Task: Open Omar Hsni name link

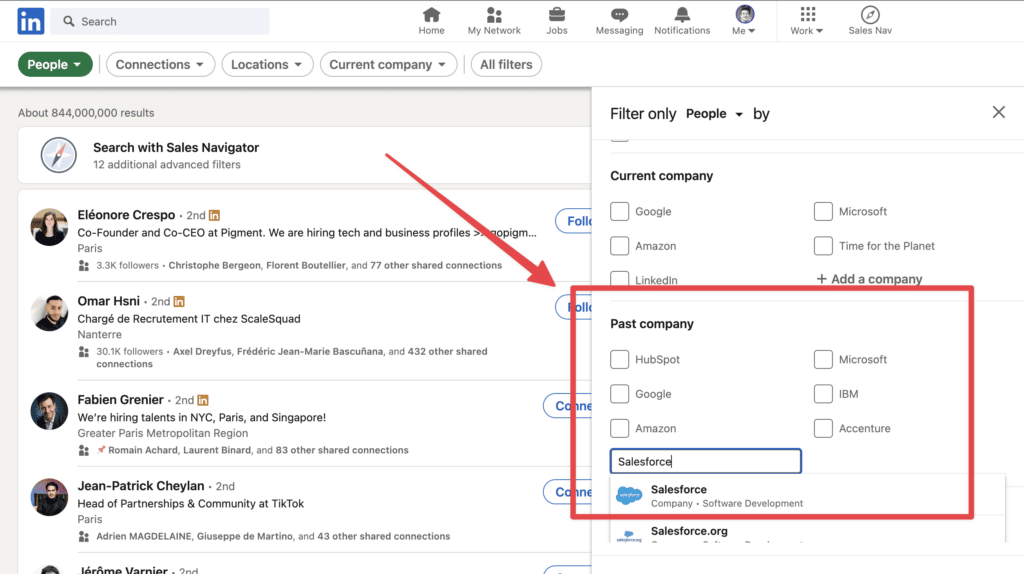Action: [x=108, y=301]
